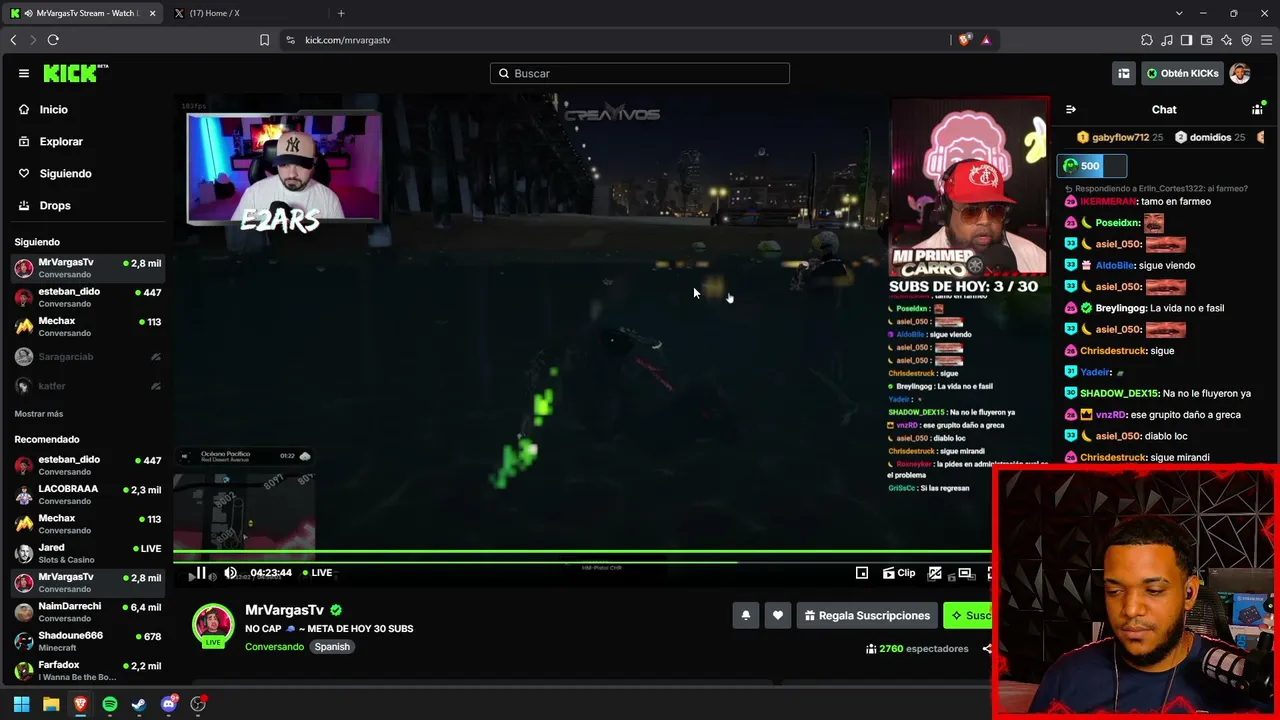This screenshot has height=720, width=1280.
Task: Toggle the Kick sidebar hamburger menu
Action: point(24,73)
